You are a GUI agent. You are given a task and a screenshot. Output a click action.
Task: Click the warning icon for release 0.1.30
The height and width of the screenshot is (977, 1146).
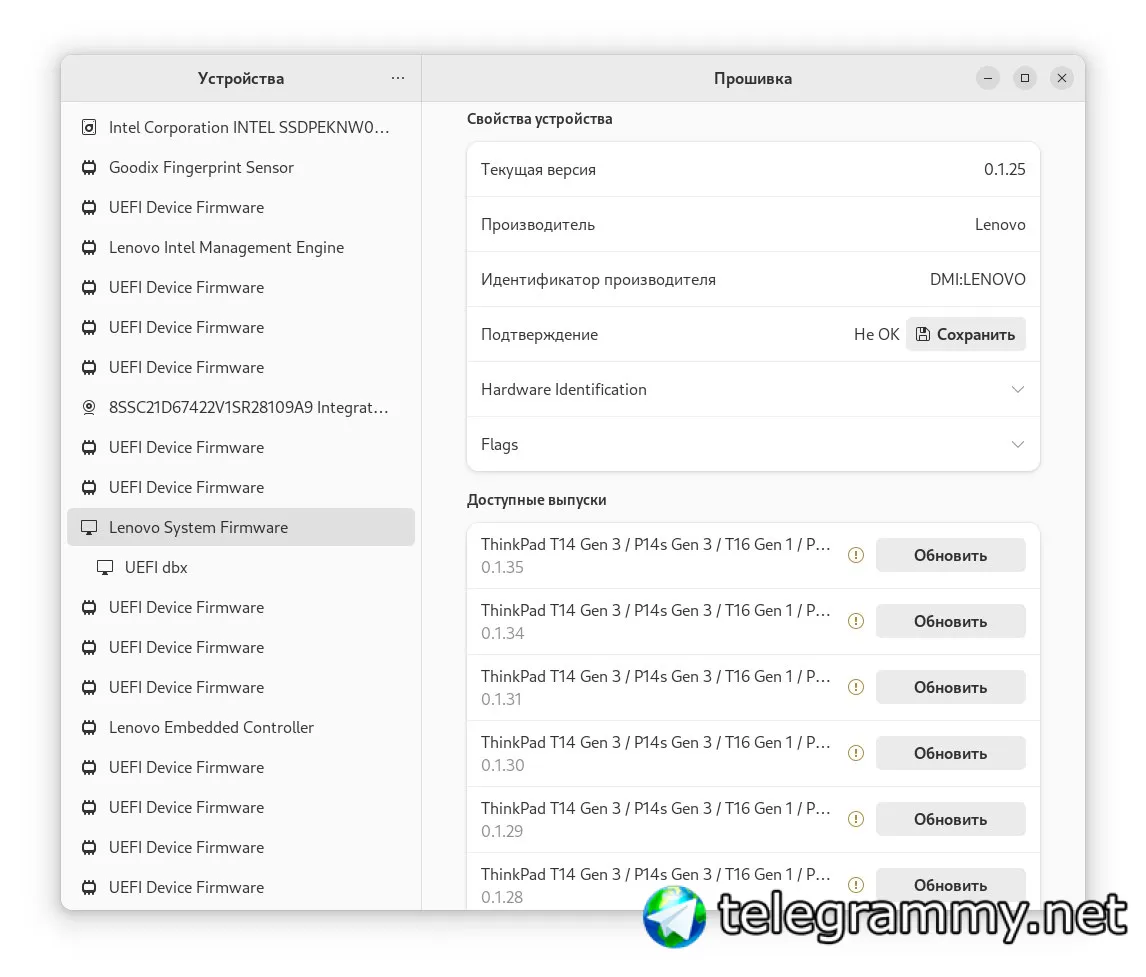click(x=856, y=753)
